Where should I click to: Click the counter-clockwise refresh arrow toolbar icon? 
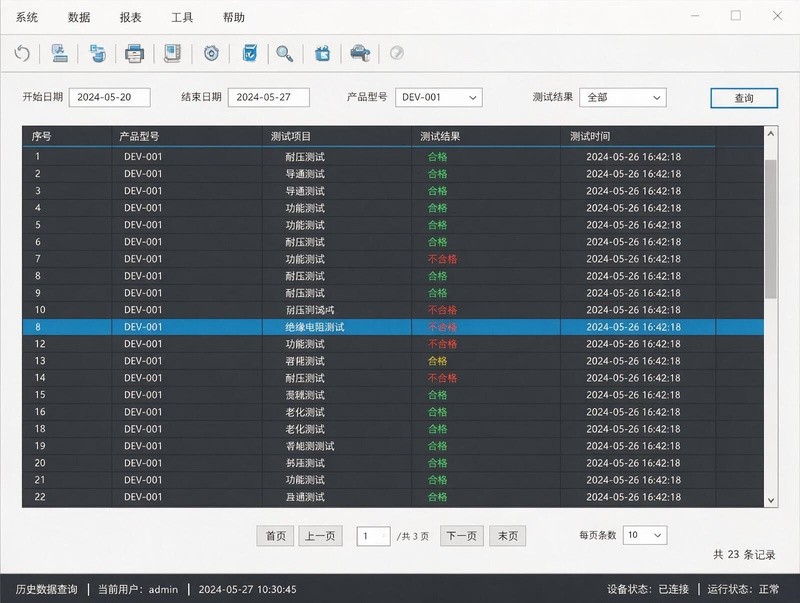[x=22, y=53]
